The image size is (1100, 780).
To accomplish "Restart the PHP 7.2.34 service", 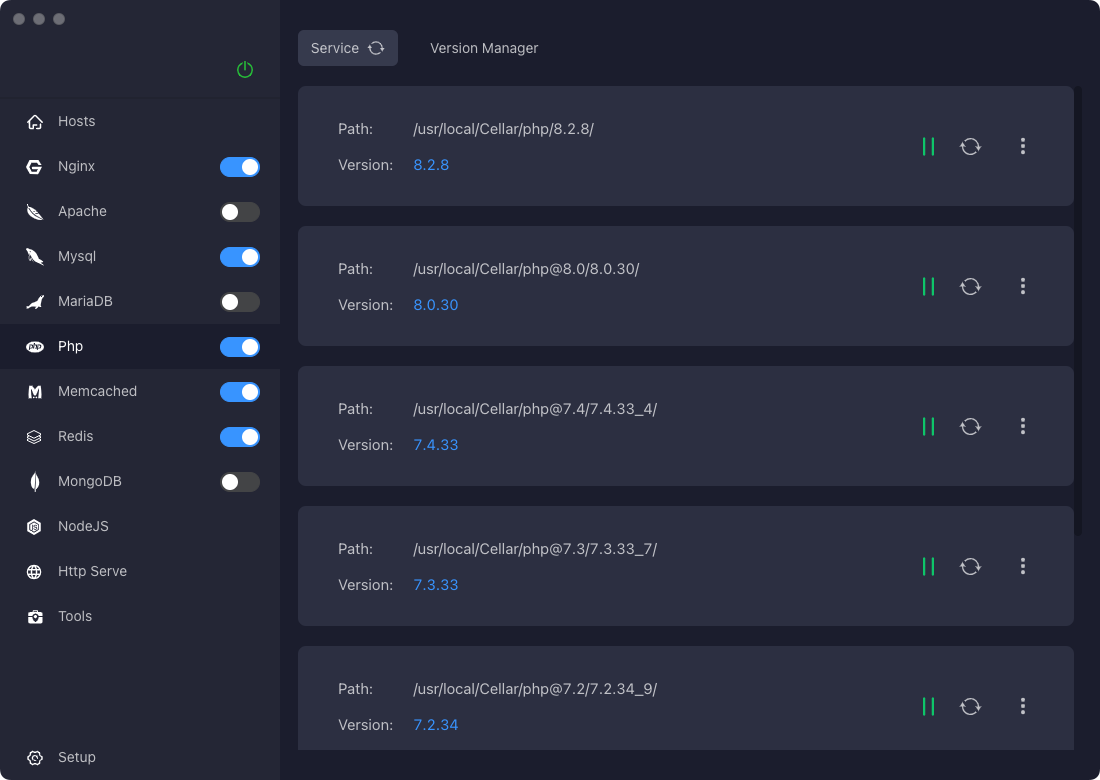I will pos(970,706).
